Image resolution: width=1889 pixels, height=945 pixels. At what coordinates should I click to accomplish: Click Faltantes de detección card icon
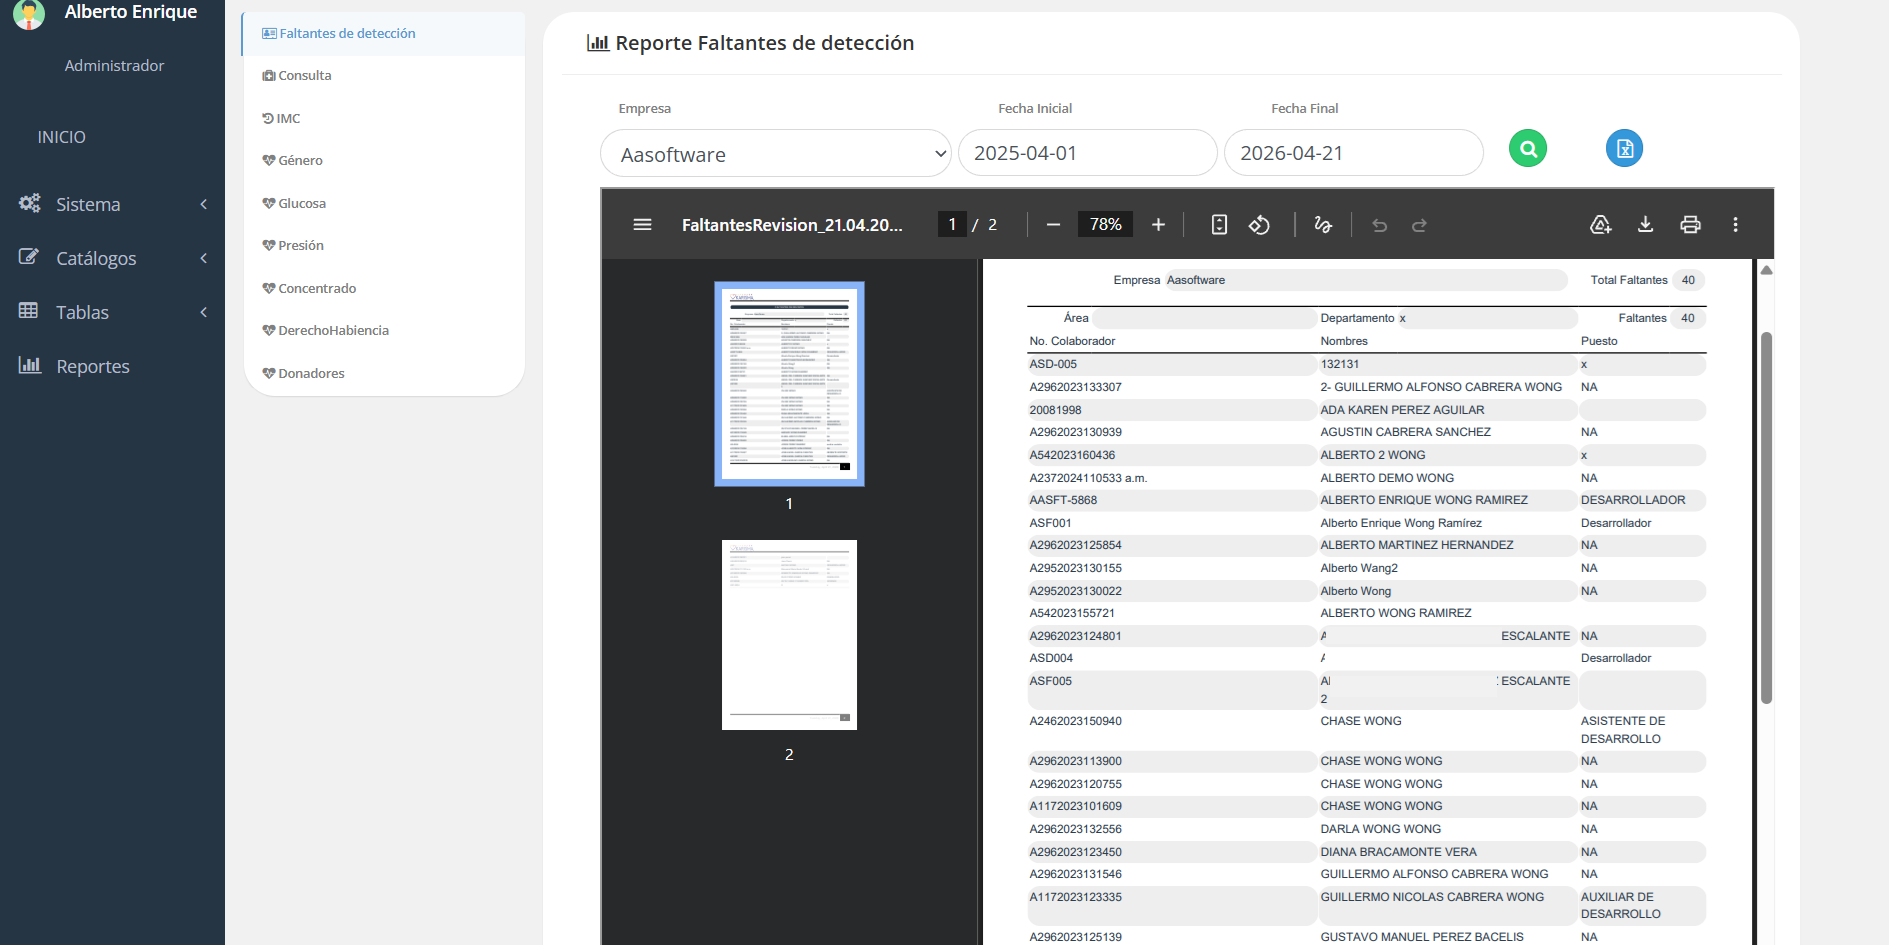(x=269, y=34)
